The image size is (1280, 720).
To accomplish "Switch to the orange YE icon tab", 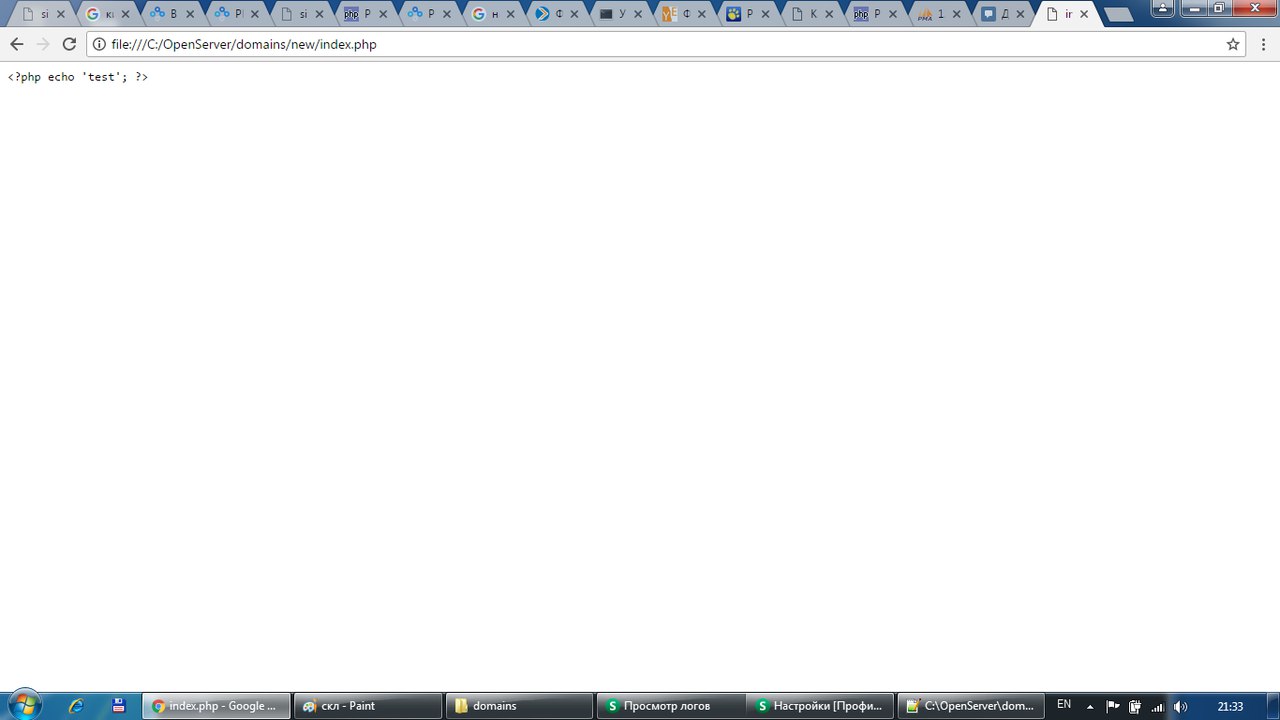I will click(x=686, y=15).
